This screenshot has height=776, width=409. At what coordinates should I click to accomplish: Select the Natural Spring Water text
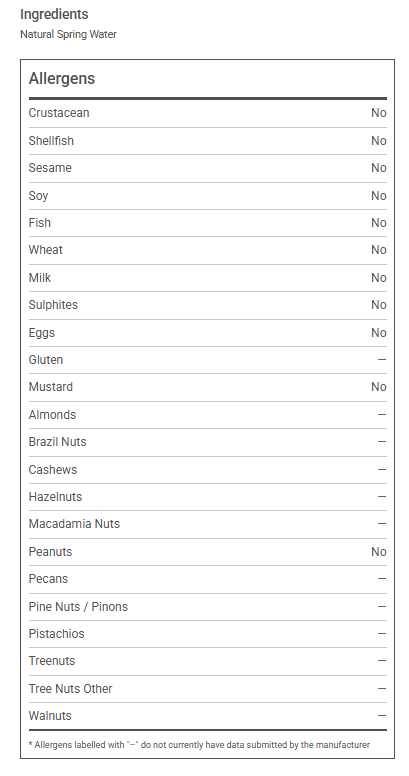68,35
